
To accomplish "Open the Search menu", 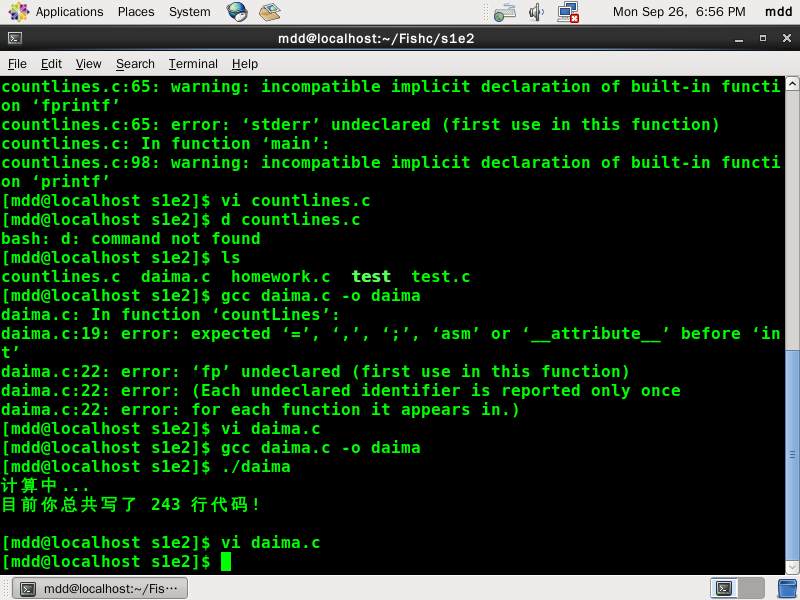I will click(x=135, y=64).
